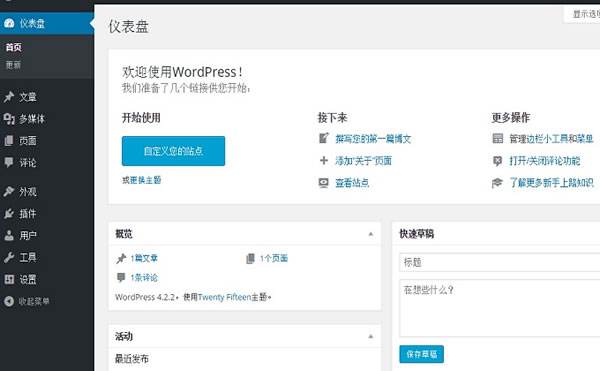This screenshot has width=600, height=371.
Task: Click the pushpin icon beside 文章
Action: coord(9,97)
